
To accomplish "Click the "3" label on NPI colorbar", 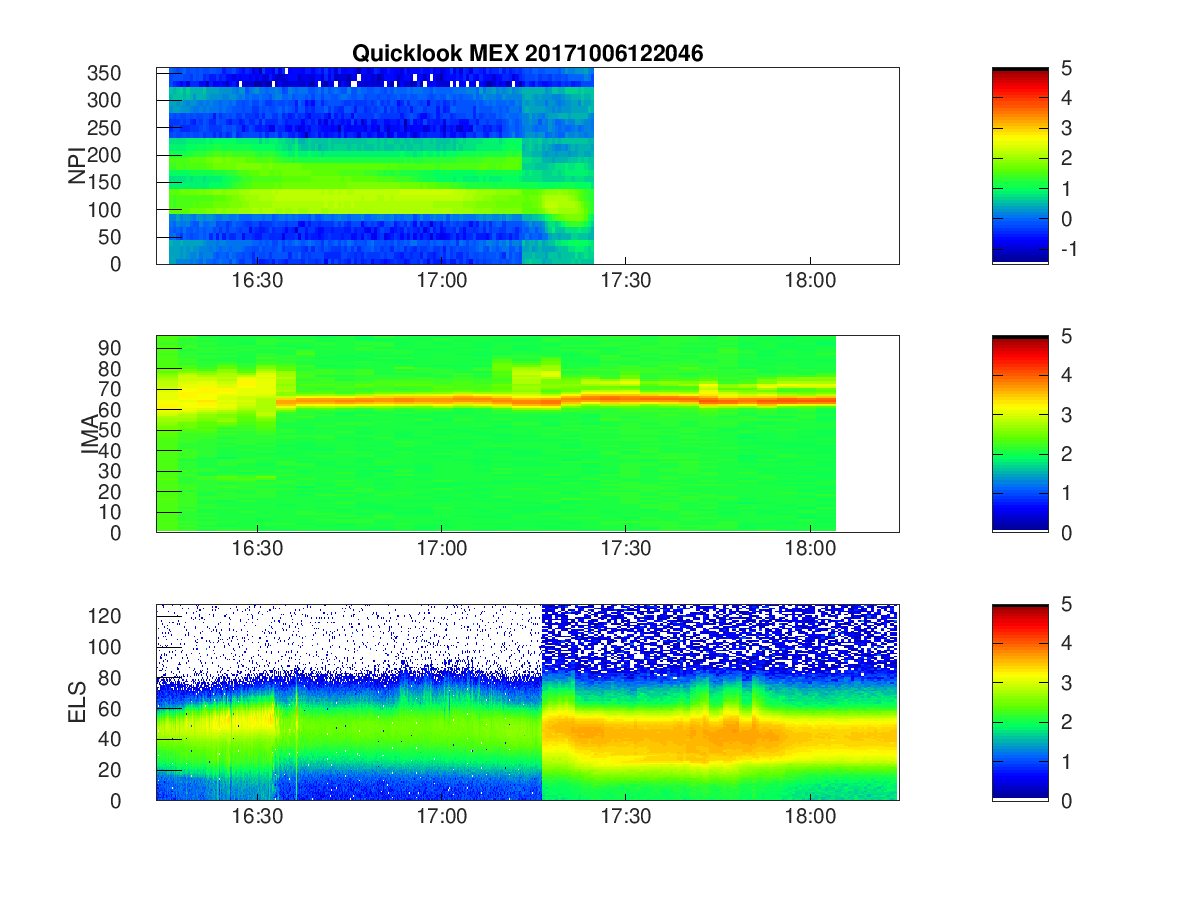I will (1066, 128).
